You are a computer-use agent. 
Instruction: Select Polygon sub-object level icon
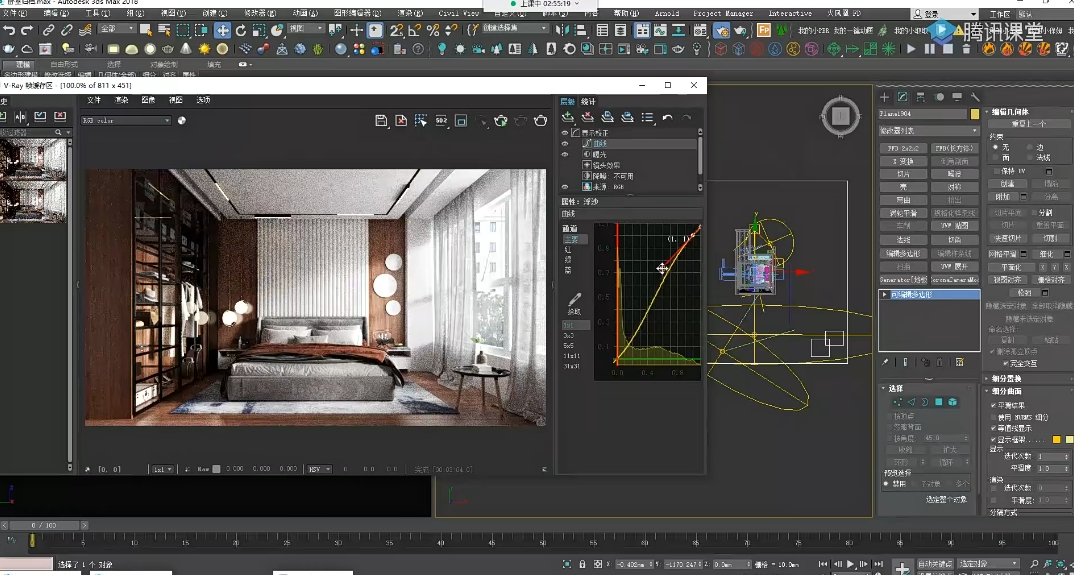939,402
